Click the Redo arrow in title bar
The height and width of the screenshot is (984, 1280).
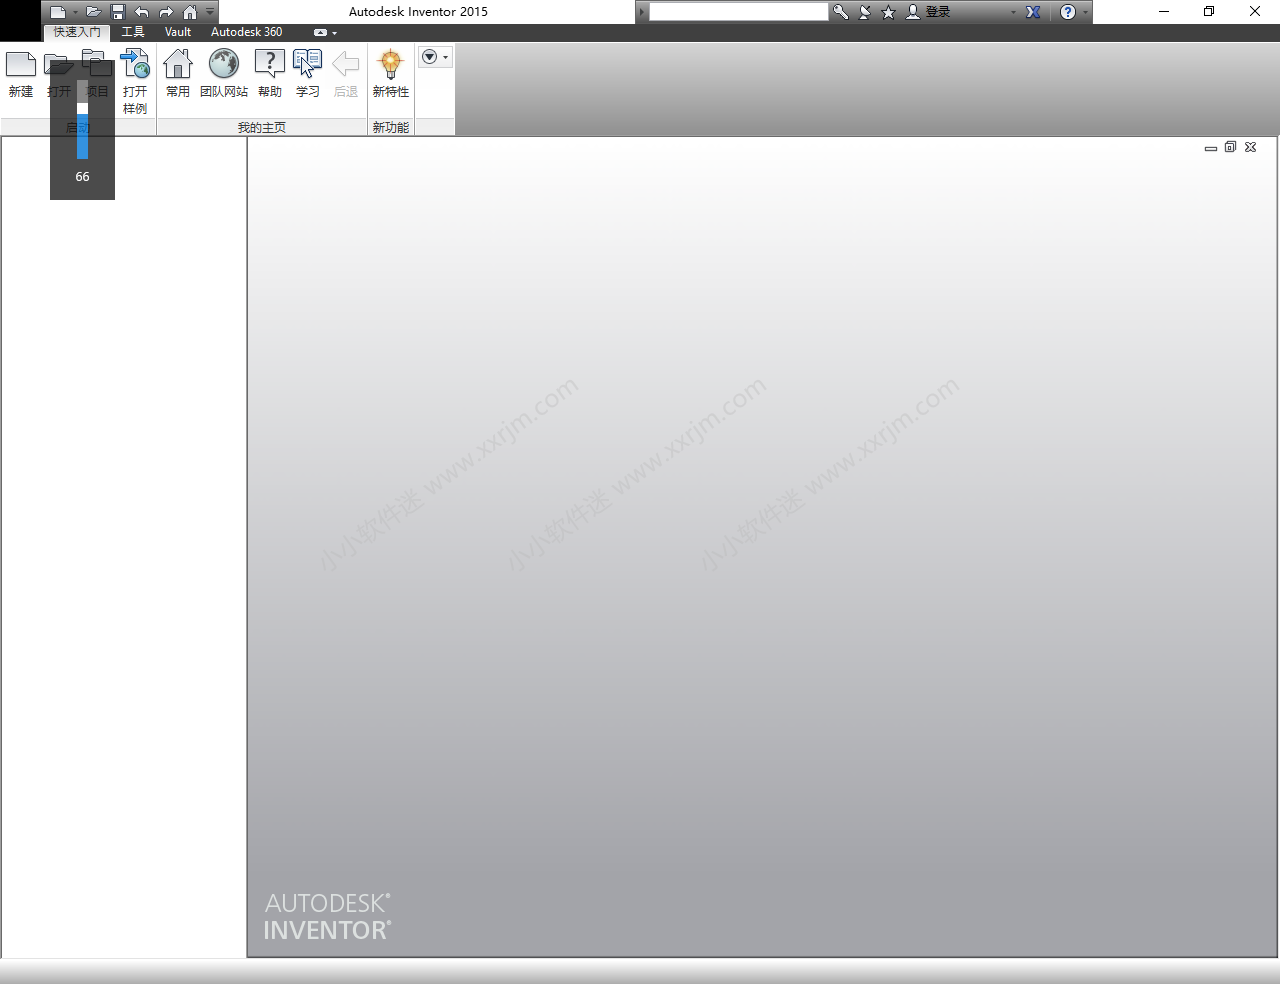point(166,12)
